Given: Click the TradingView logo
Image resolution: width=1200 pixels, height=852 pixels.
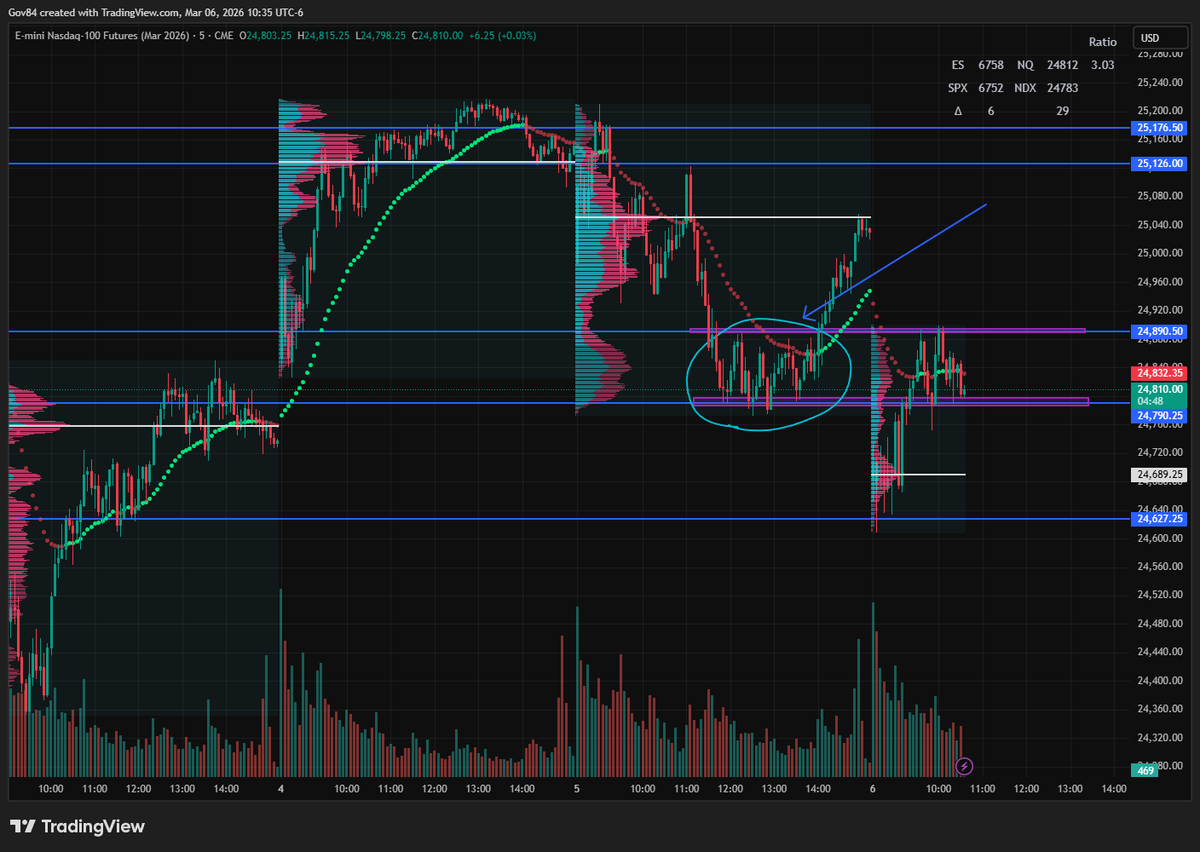Looking at the screenshot, I should [78, 827].
